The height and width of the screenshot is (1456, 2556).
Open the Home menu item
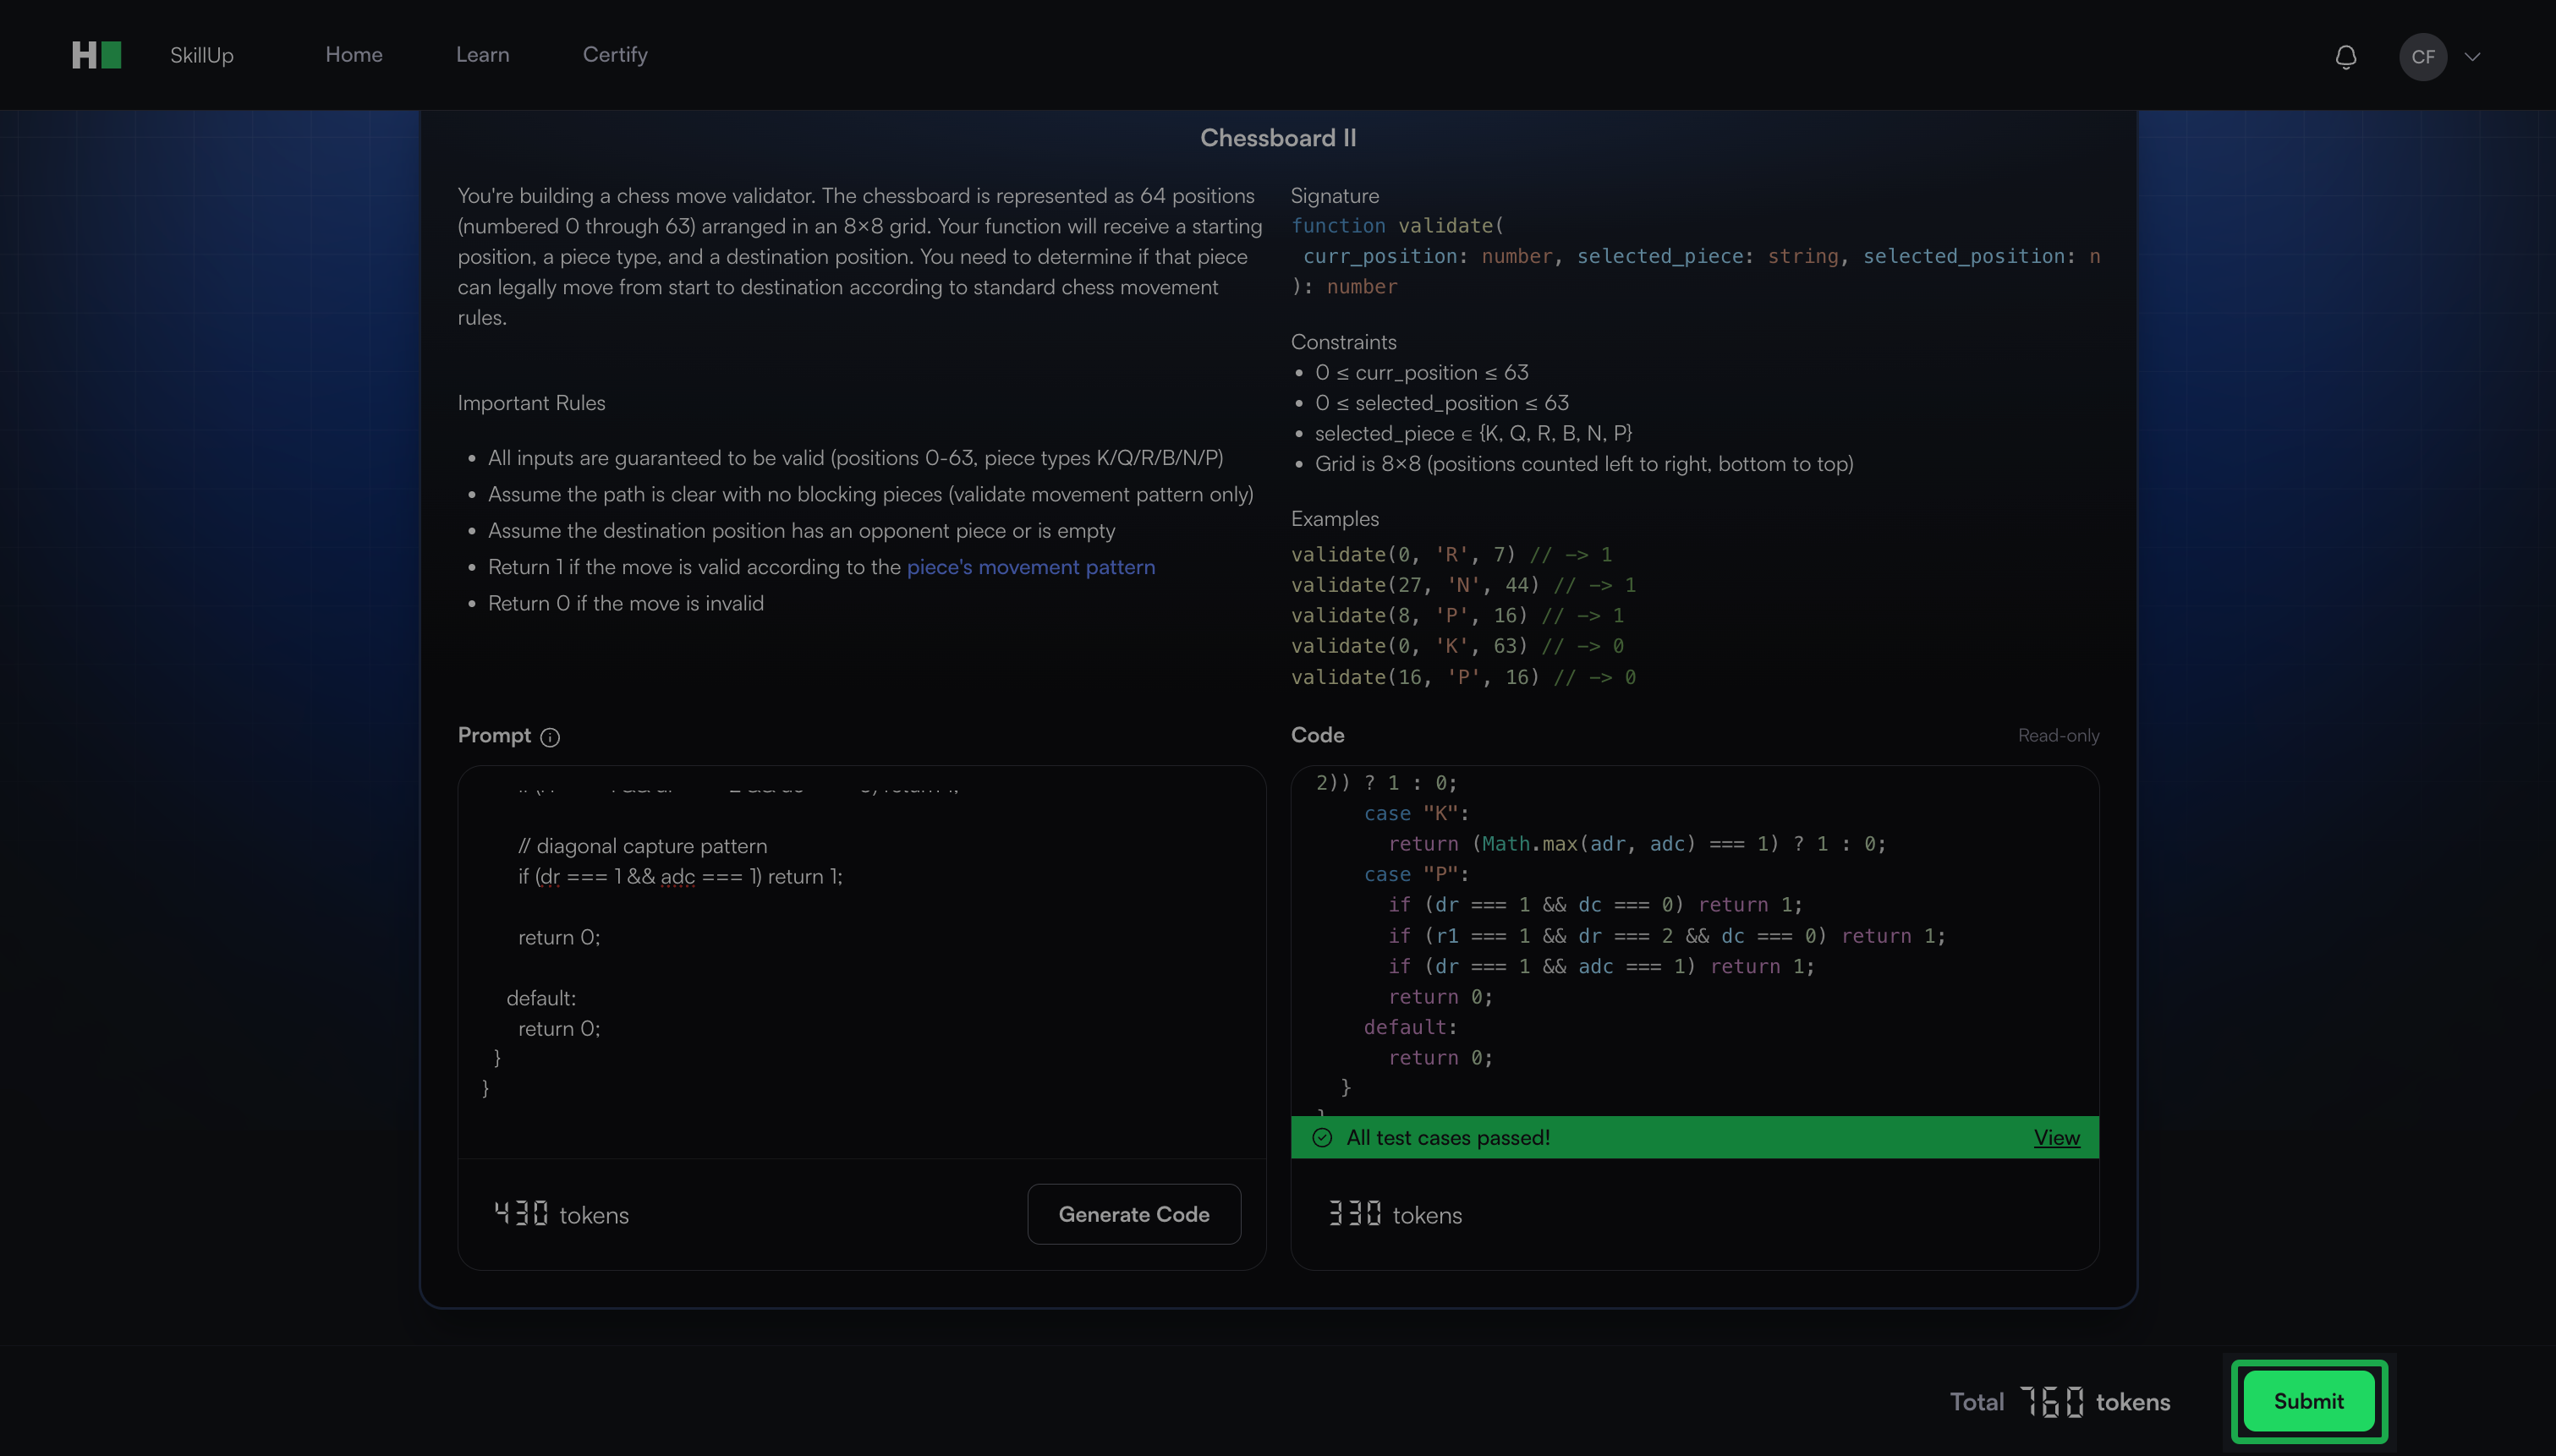354,55
